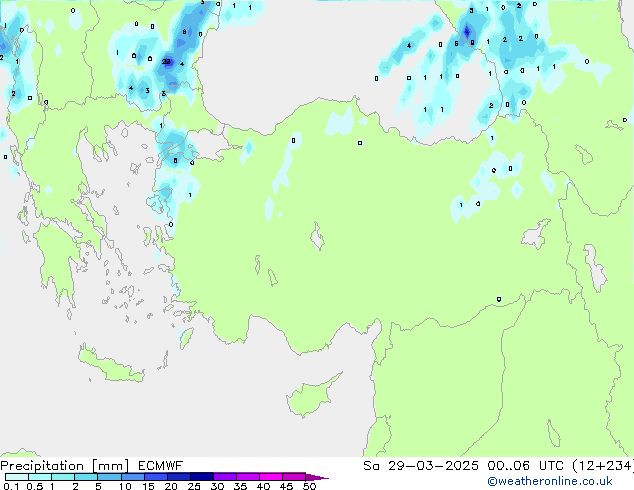
Task: Select the 30–35 mm purple legend swatch
Action: pyautogui.click(x=224, y=477)
